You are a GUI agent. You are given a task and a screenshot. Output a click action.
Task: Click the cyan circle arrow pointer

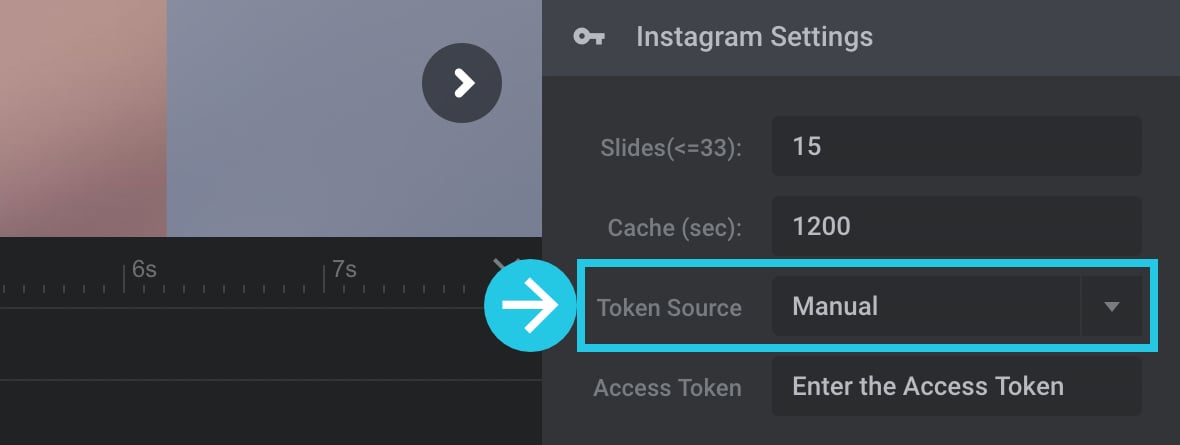pyautogui.click(x=531, y=305)
